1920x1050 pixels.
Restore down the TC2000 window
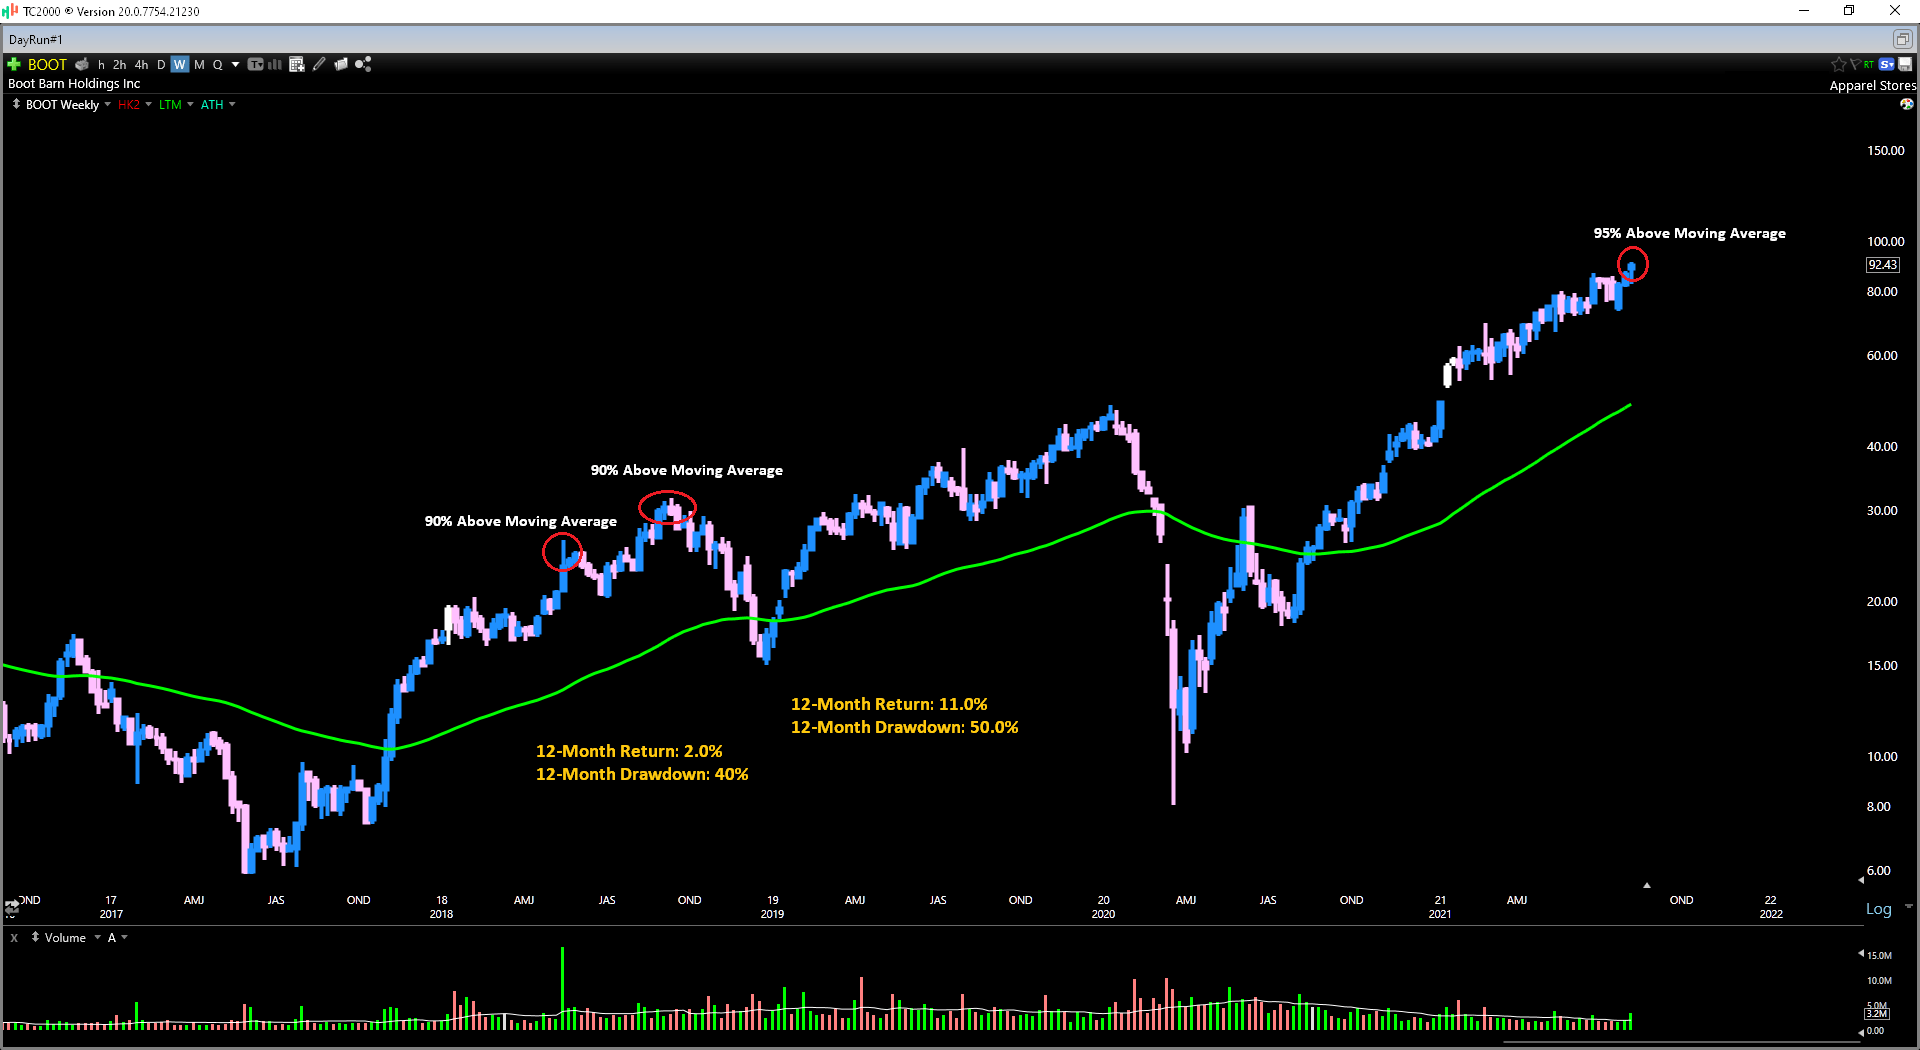[1849, 11]
